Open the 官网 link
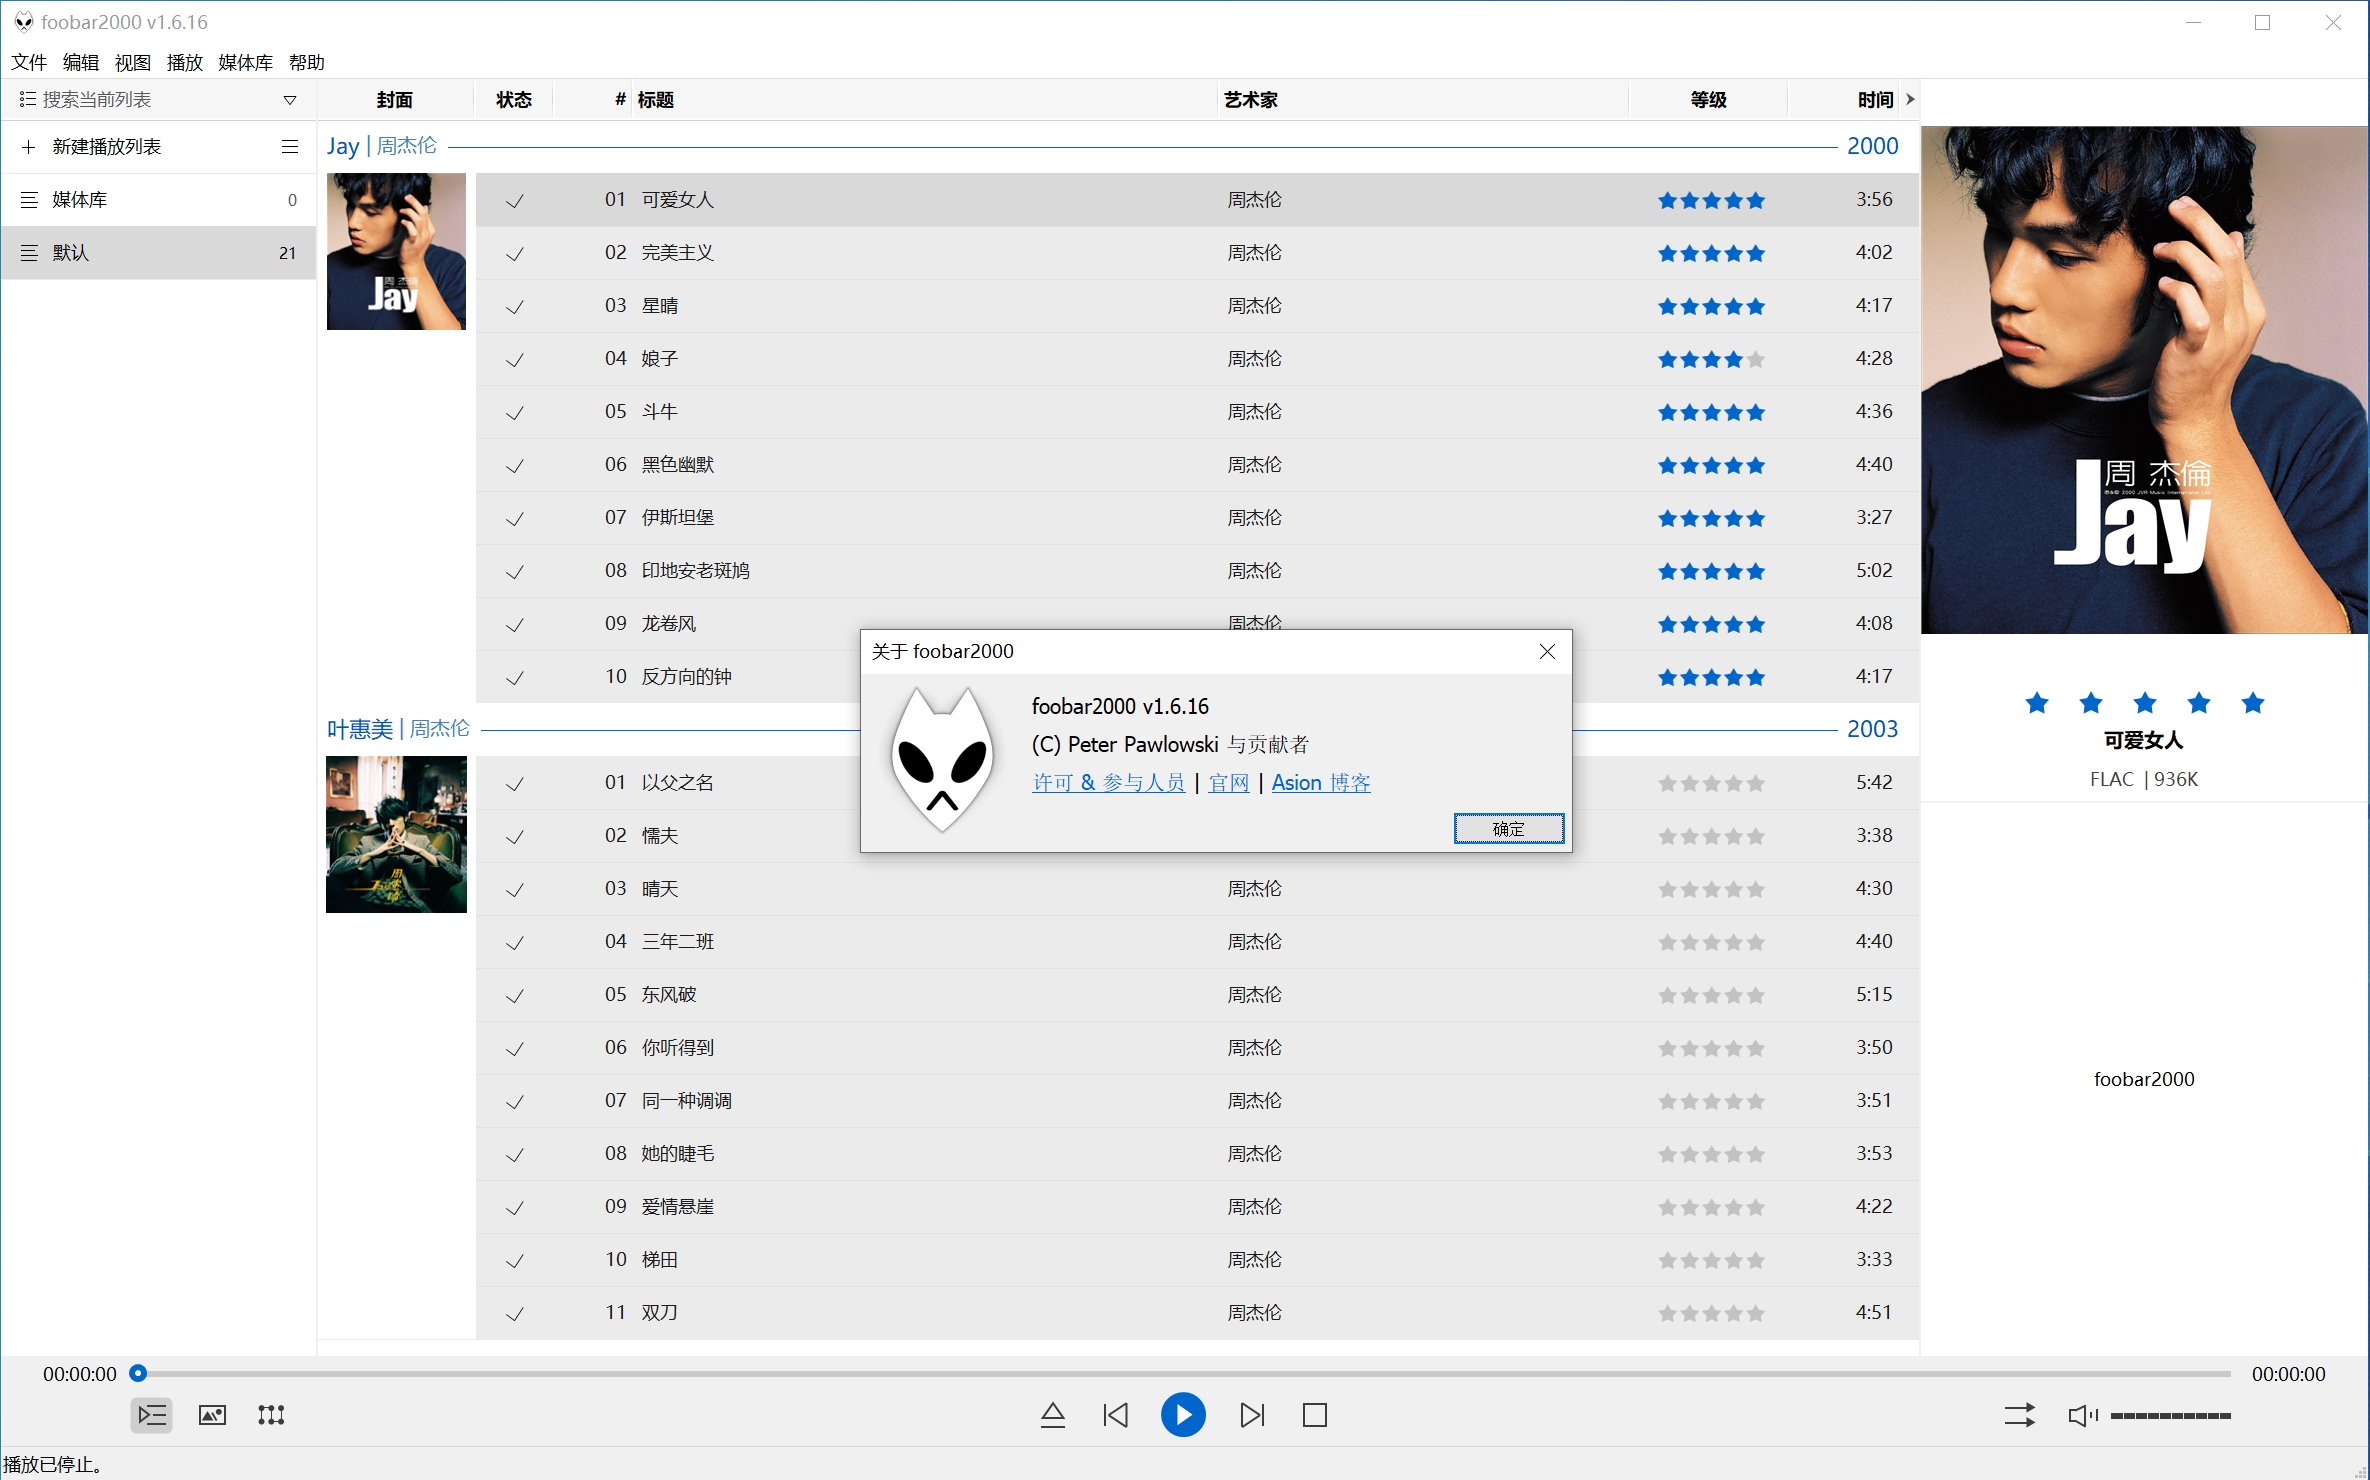Screen dimensions: 2370x1480 (1228, 783)
